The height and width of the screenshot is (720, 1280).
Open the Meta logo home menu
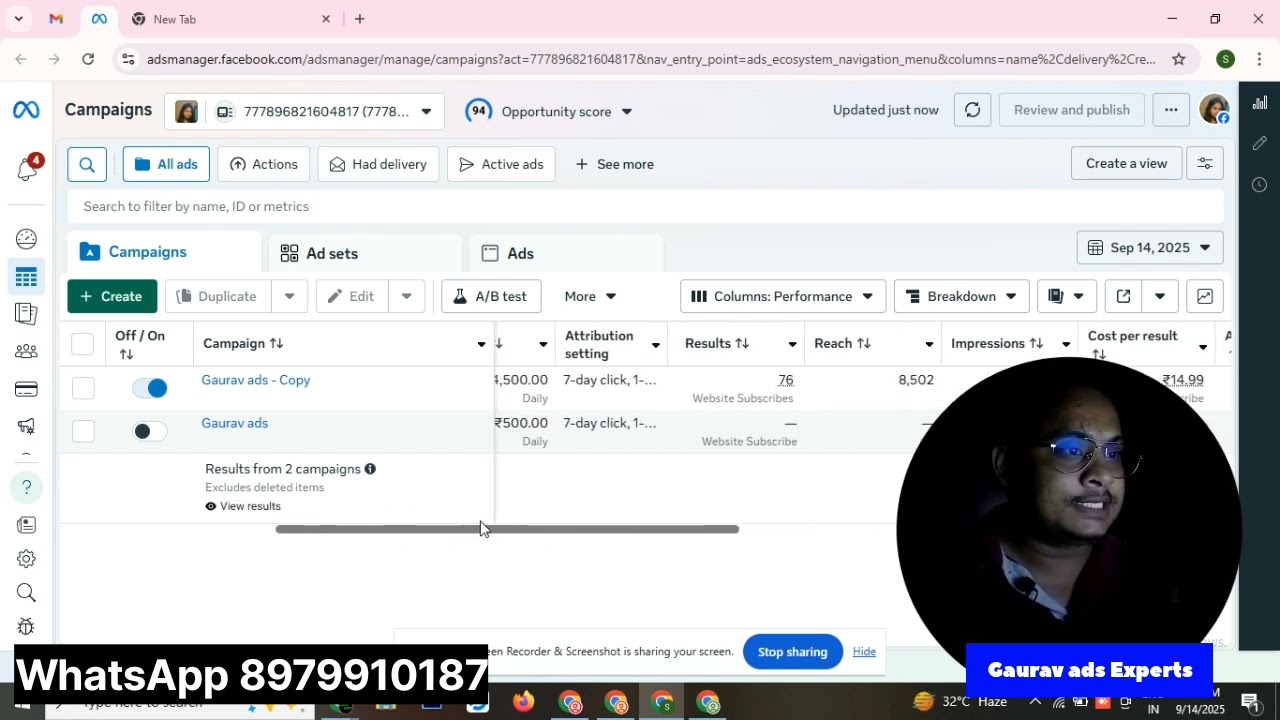tap(26, 110)
